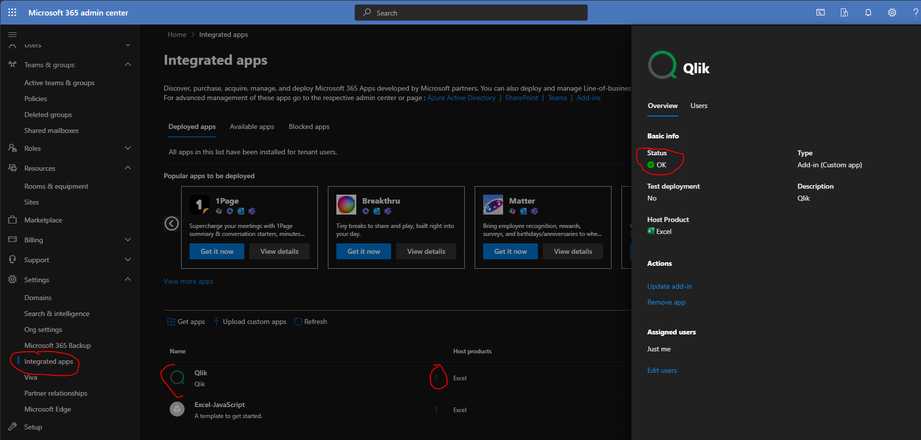Click View details for Matter

pos(573,251)
